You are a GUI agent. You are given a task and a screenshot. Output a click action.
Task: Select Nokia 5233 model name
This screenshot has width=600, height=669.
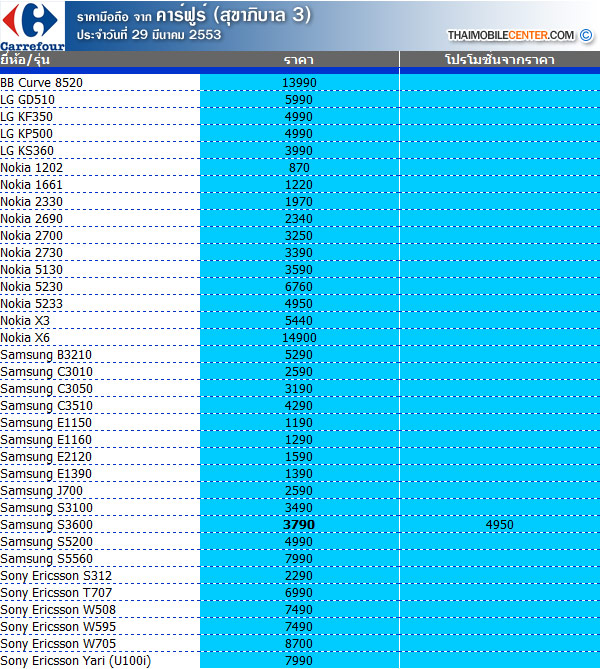(32, 304)
